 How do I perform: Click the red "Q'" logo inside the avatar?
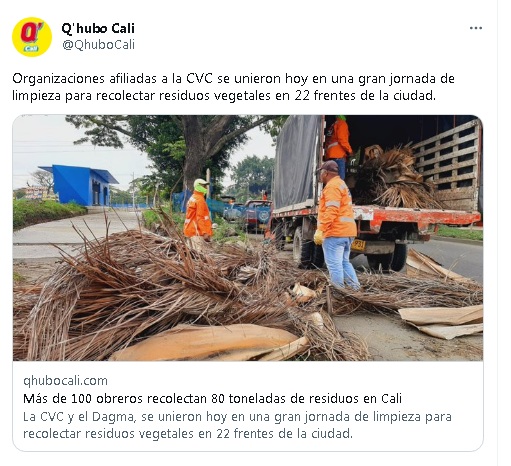click(32, 33)
